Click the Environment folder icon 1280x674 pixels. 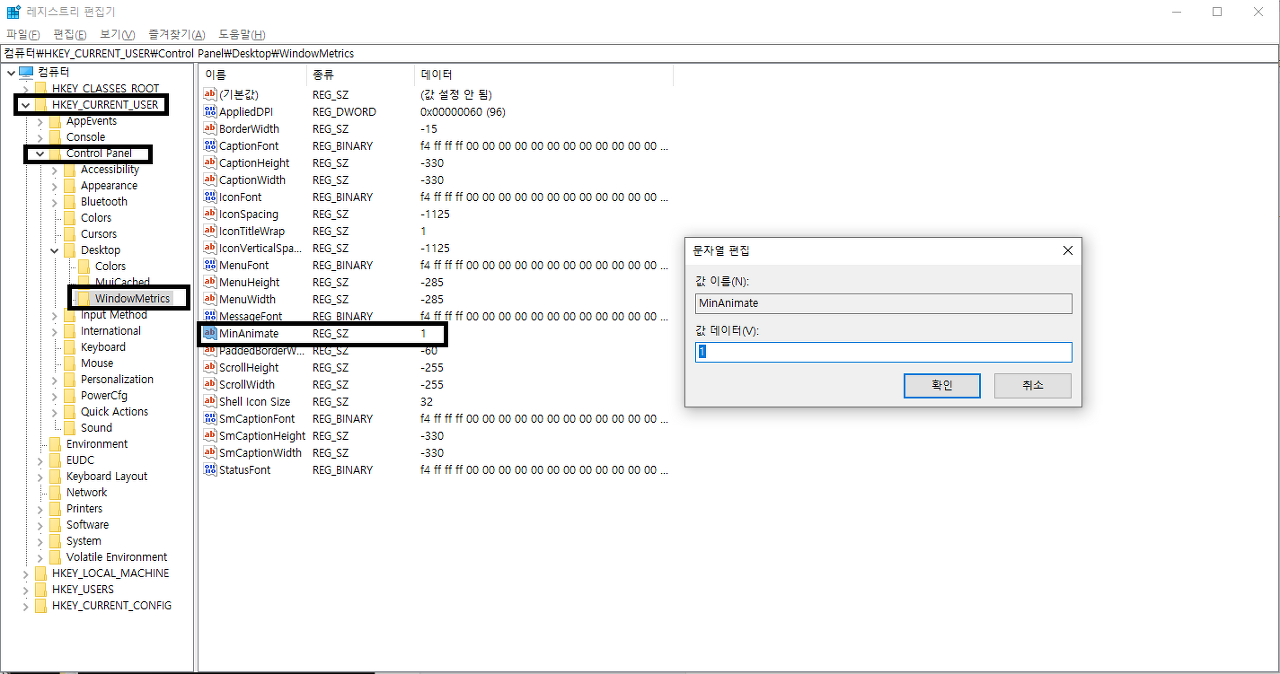(55, 444)
